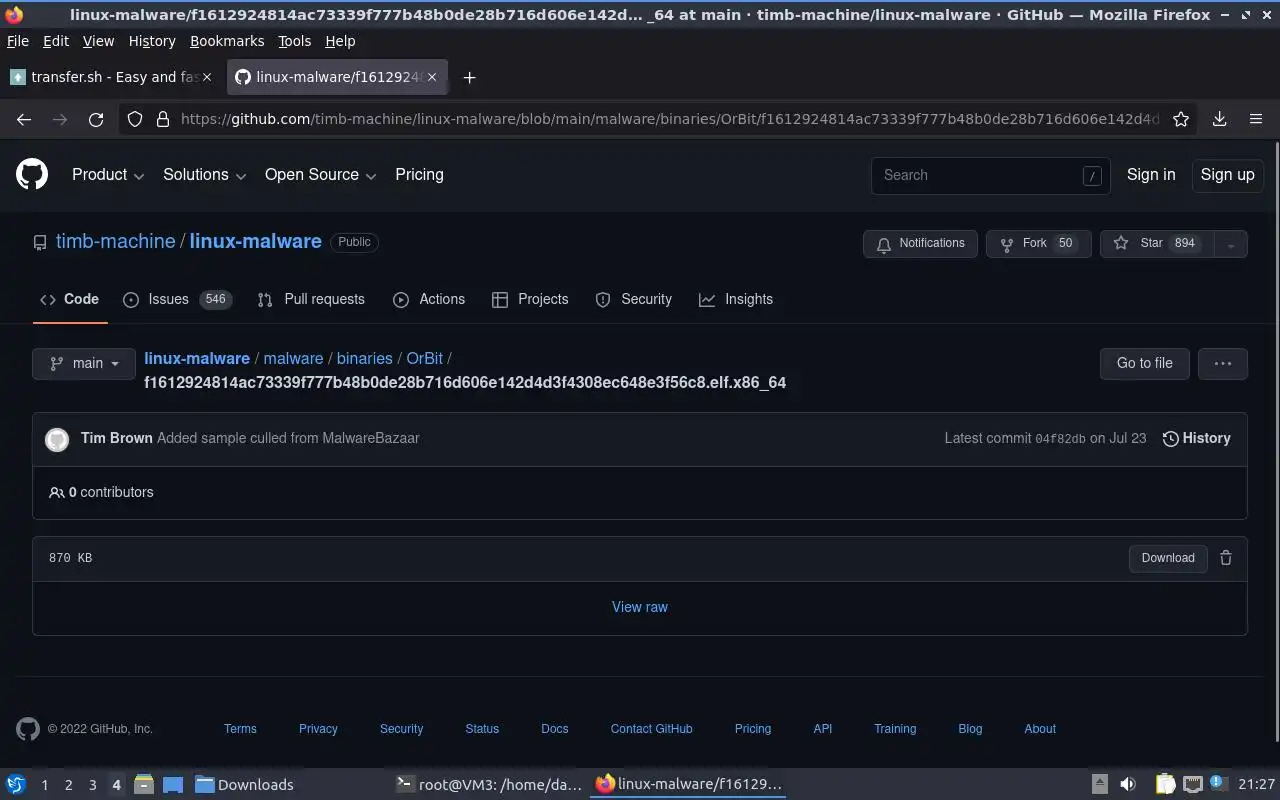The width and height of the screenshot is (1280, 800).
Task: Open the Insights tab
Action: pyautogui.click(x=736, y=299)
